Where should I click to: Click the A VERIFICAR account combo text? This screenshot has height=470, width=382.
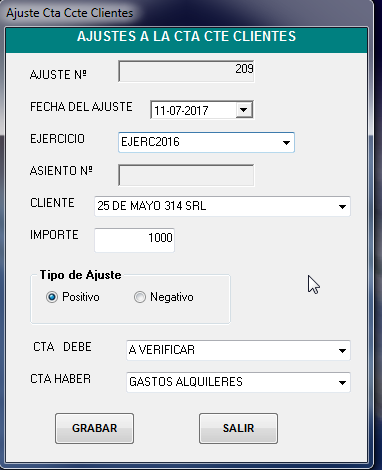(162, 350)
